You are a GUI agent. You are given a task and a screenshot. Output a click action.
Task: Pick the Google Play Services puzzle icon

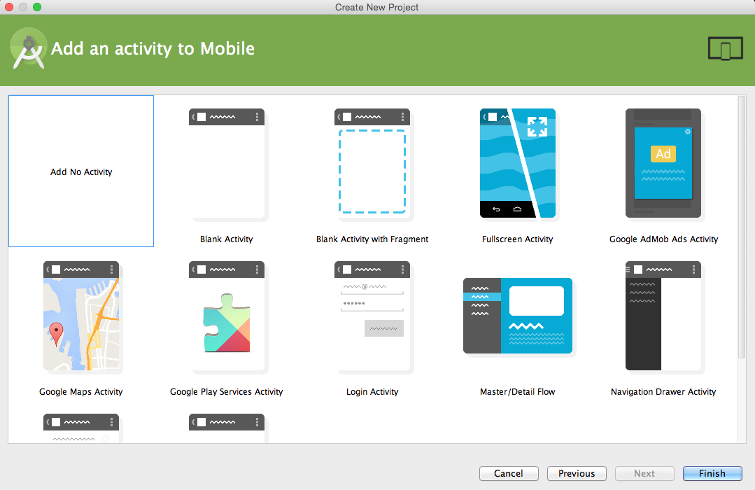(x=227, y=322)
